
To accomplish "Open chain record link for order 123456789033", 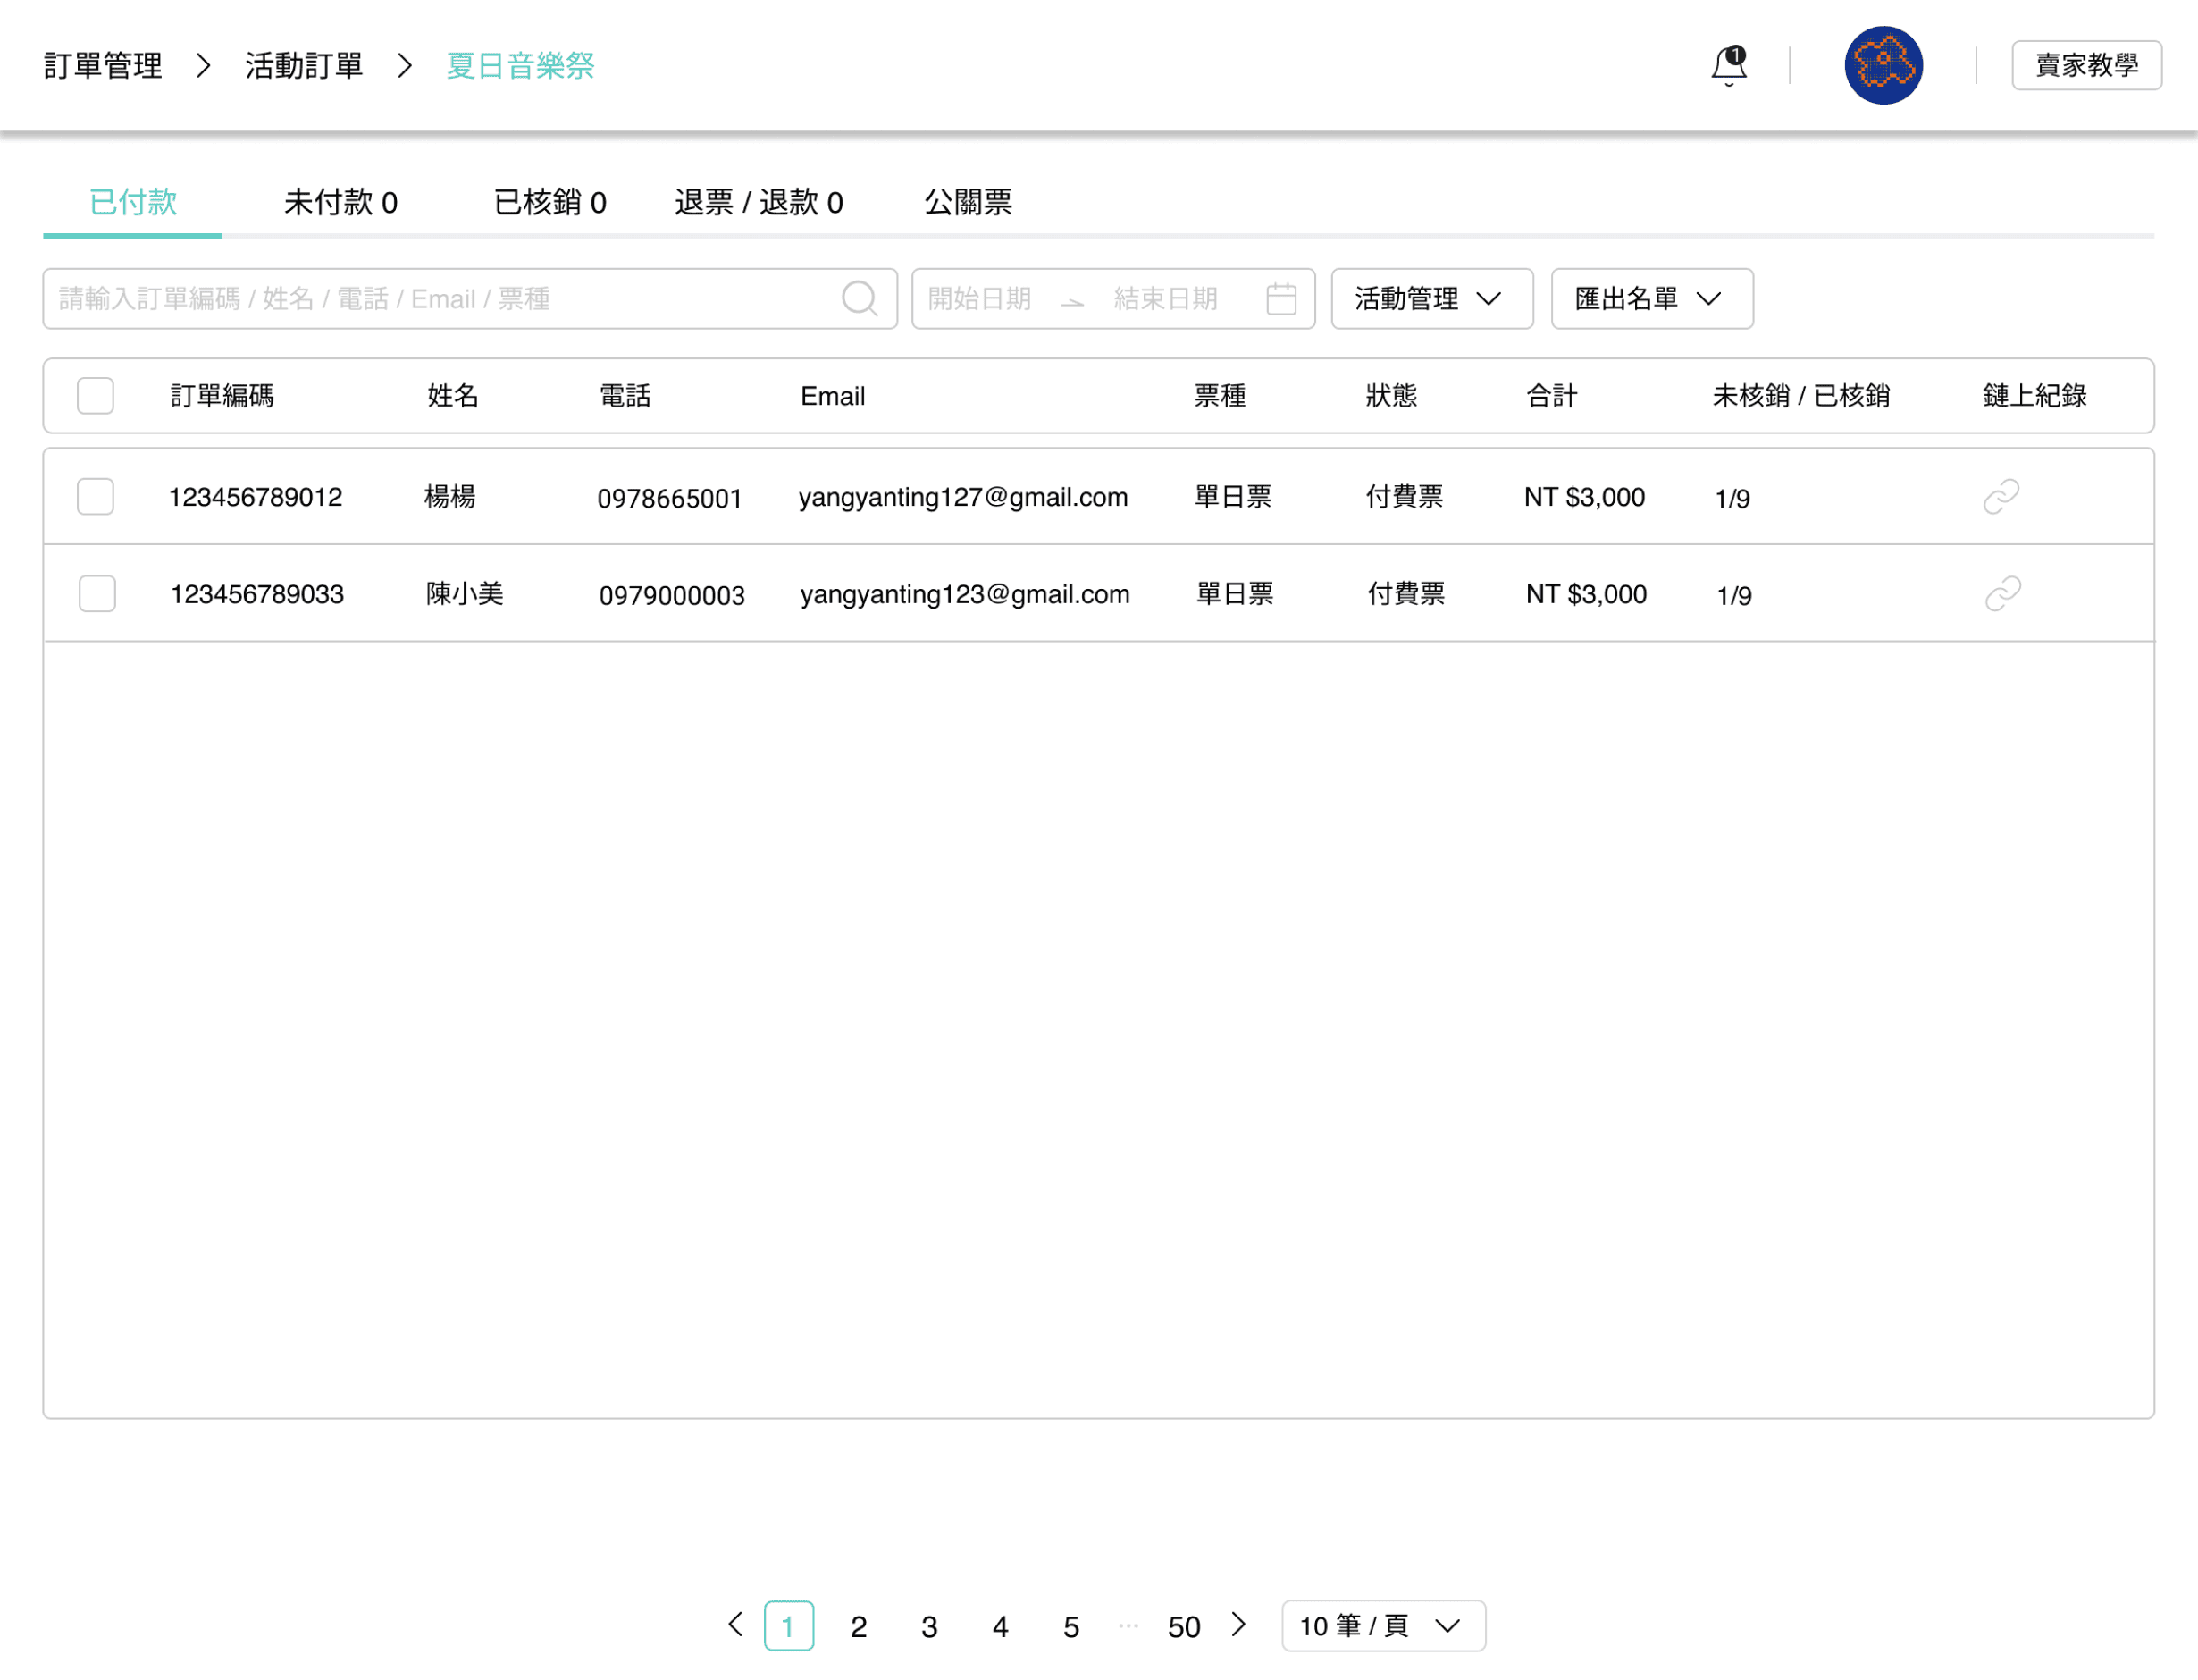I will [x=2002, y=594].
